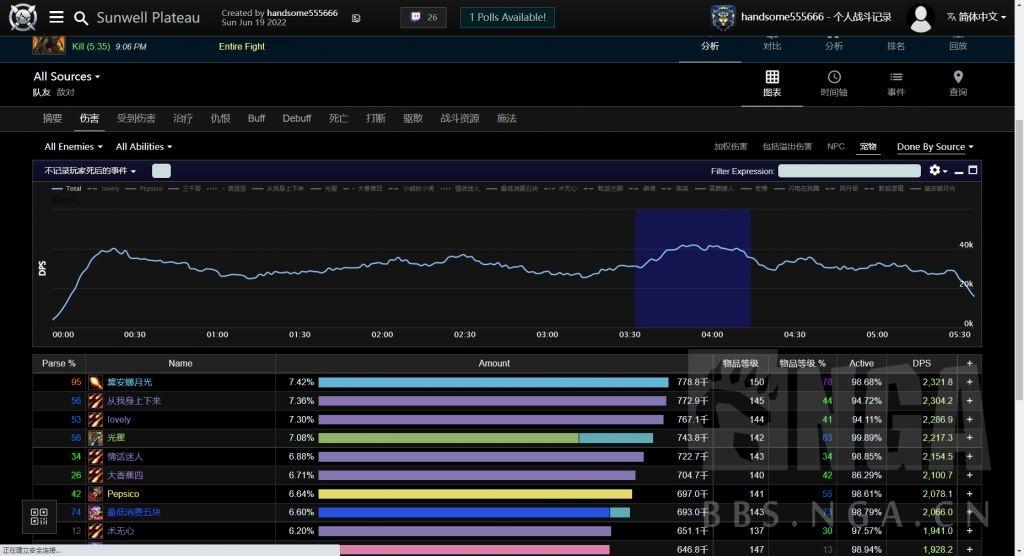This screenshot has height=556, width=1024.
Task: Toggle 包括溢出伤害 overkill damage option
Action: (x=786, y=147)
